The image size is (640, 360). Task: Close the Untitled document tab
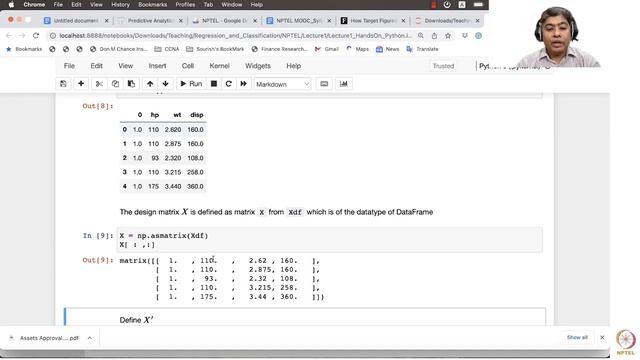[107, 20]
